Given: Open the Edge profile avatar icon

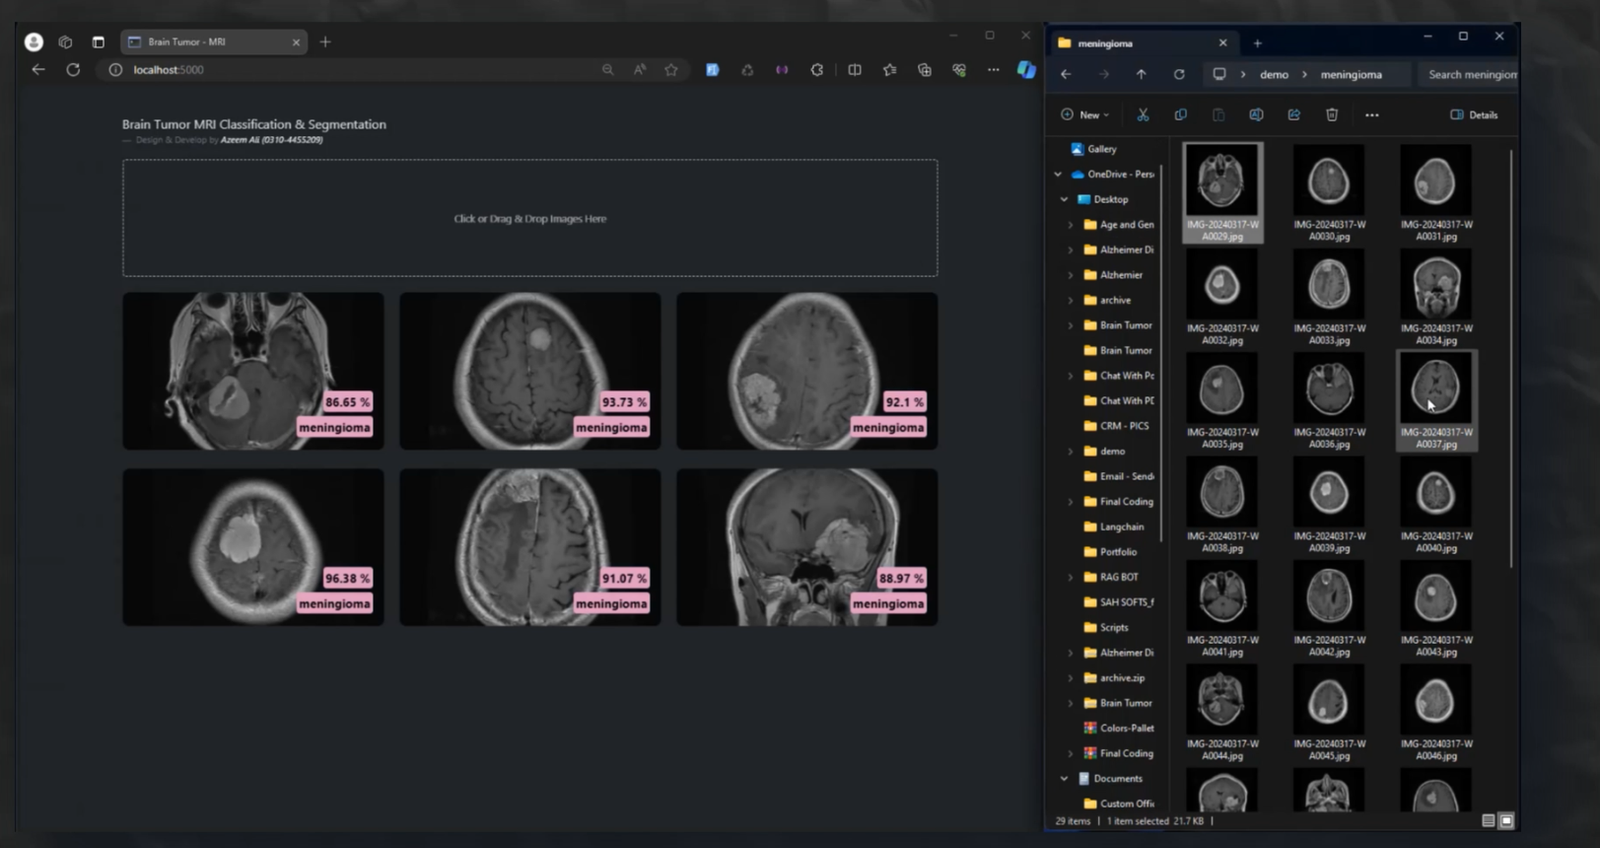Looking at the screenshot, I should click(x=34, y=42).
